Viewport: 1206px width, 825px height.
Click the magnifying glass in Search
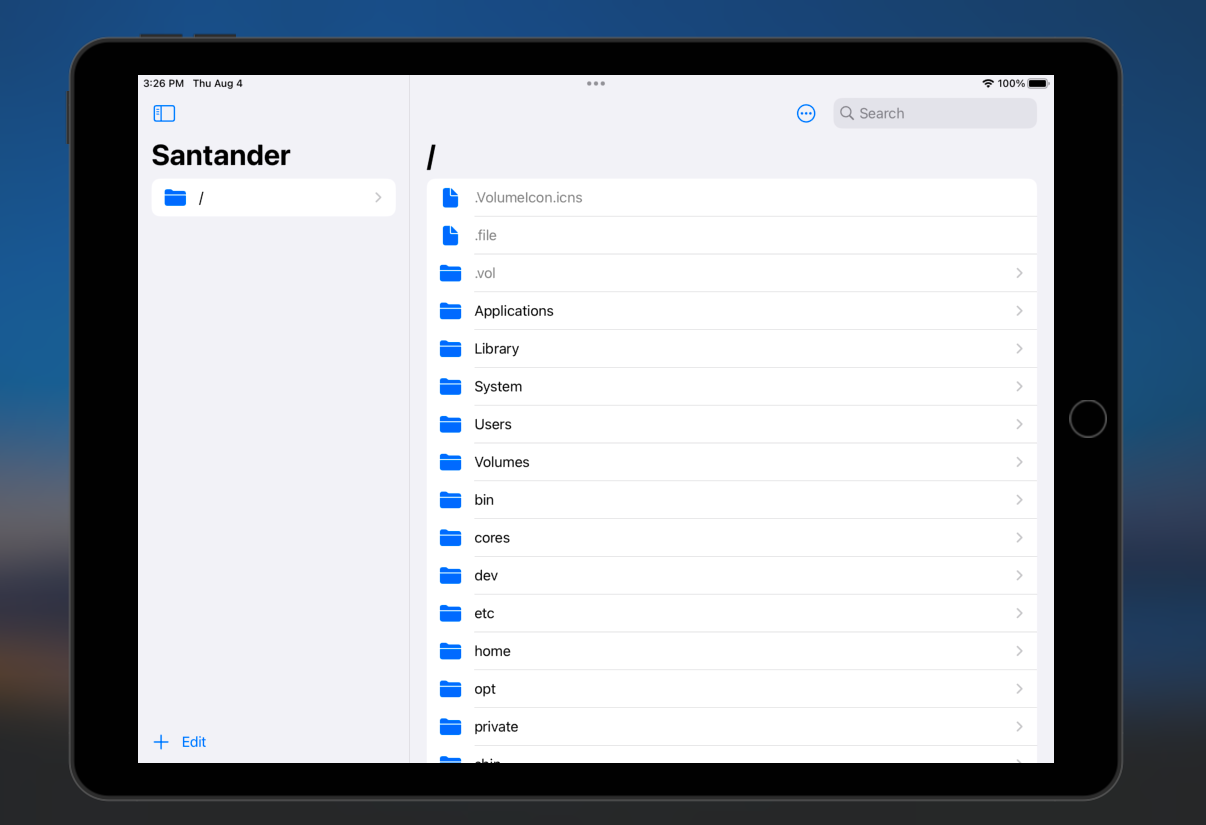tap(847, 113)
